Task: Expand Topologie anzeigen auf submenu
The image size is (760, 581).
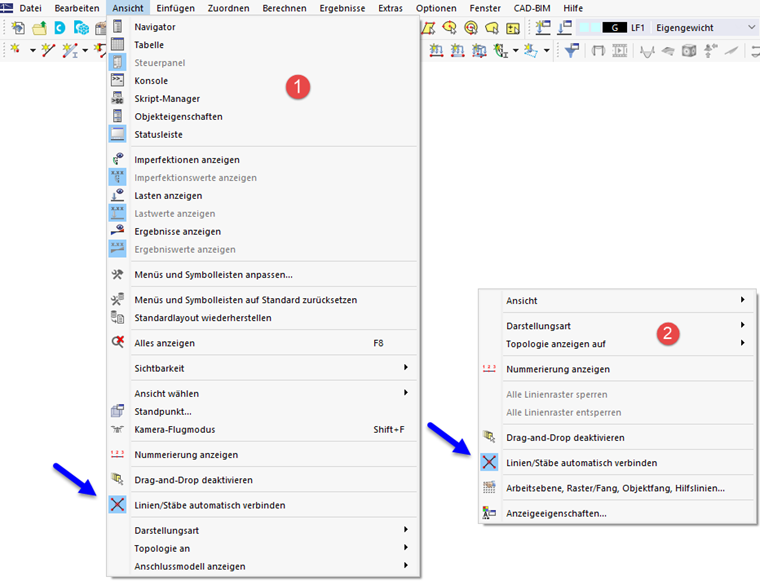Action: 617,344
